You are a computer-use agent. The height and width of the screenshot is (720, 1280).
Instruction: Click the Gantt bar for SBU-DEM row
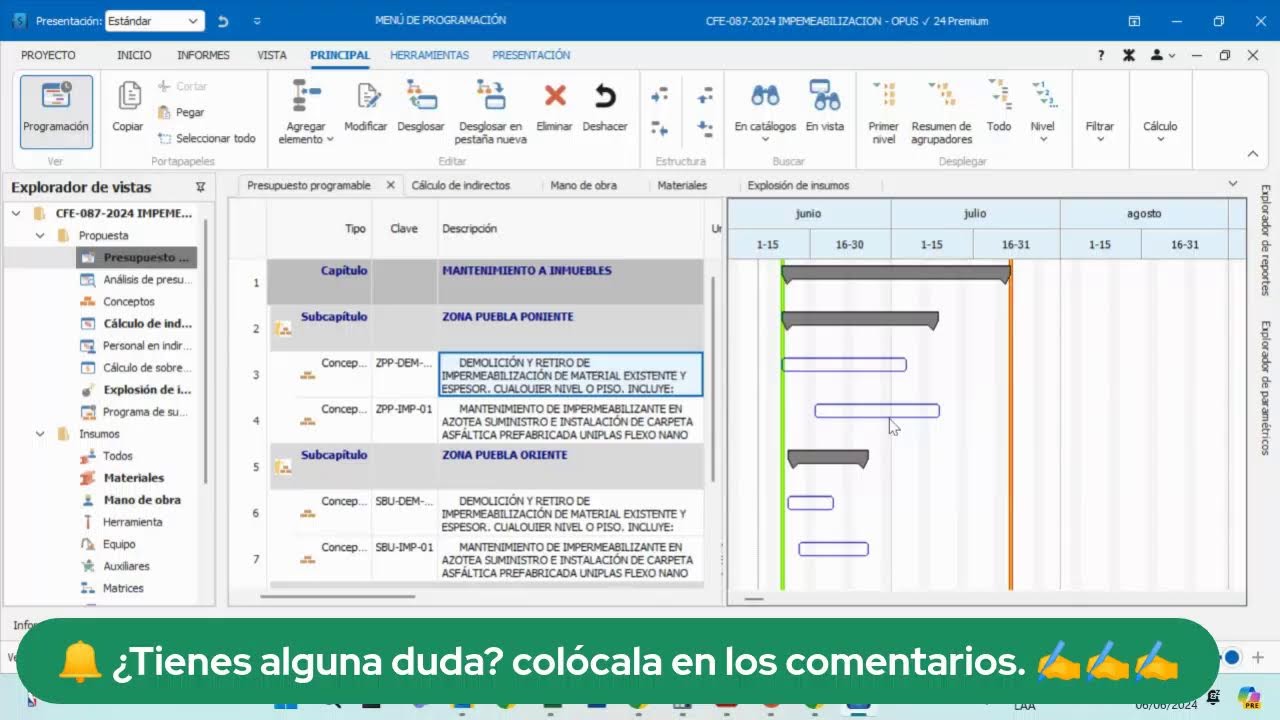coord(810,503)
